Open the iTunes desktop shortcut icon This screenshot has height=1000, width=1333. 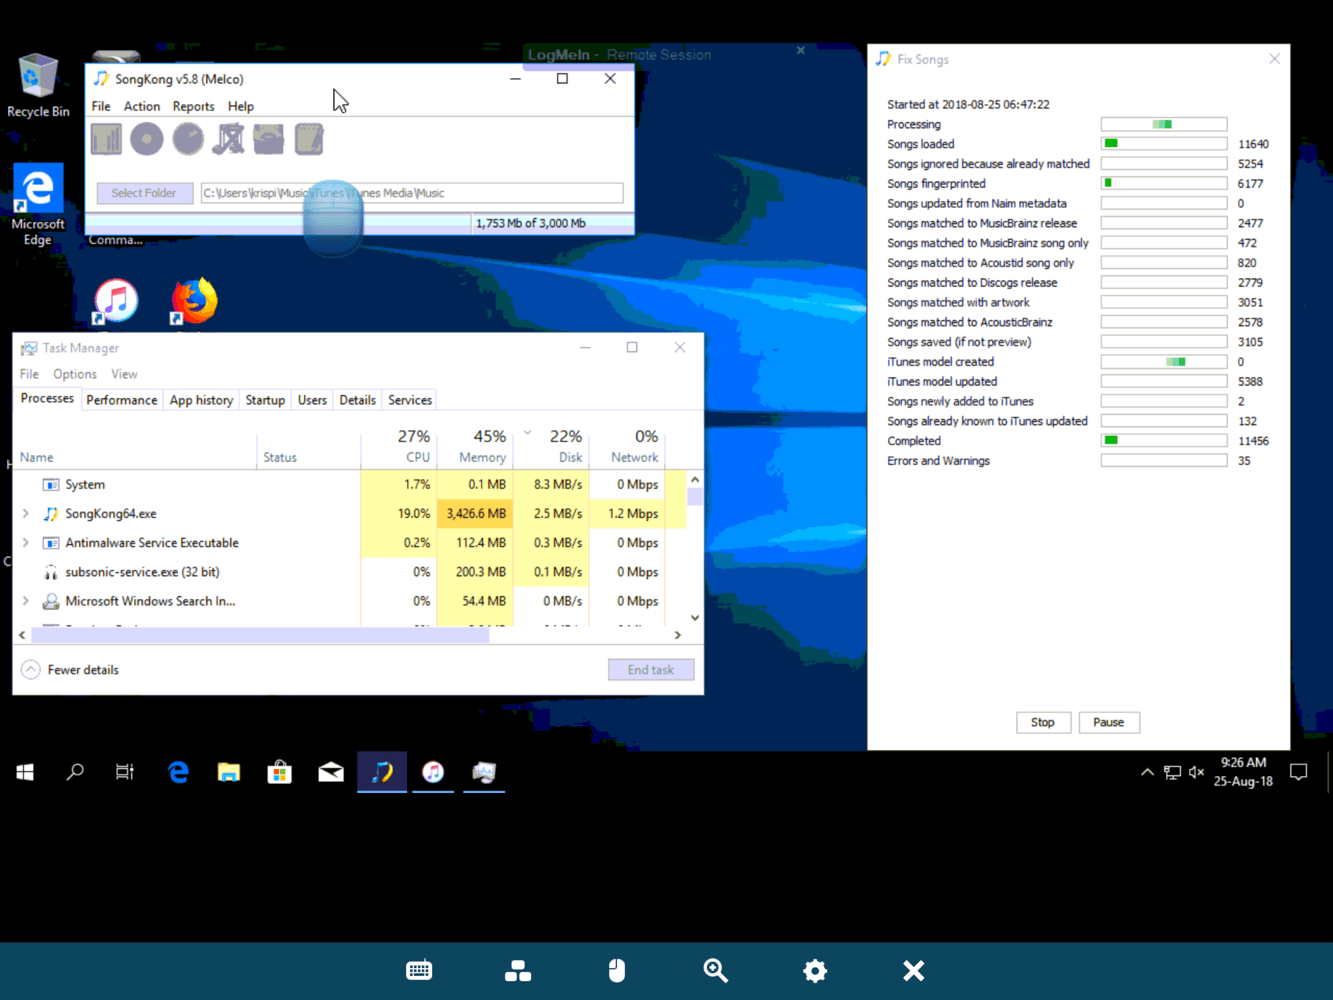pos(116,301)
